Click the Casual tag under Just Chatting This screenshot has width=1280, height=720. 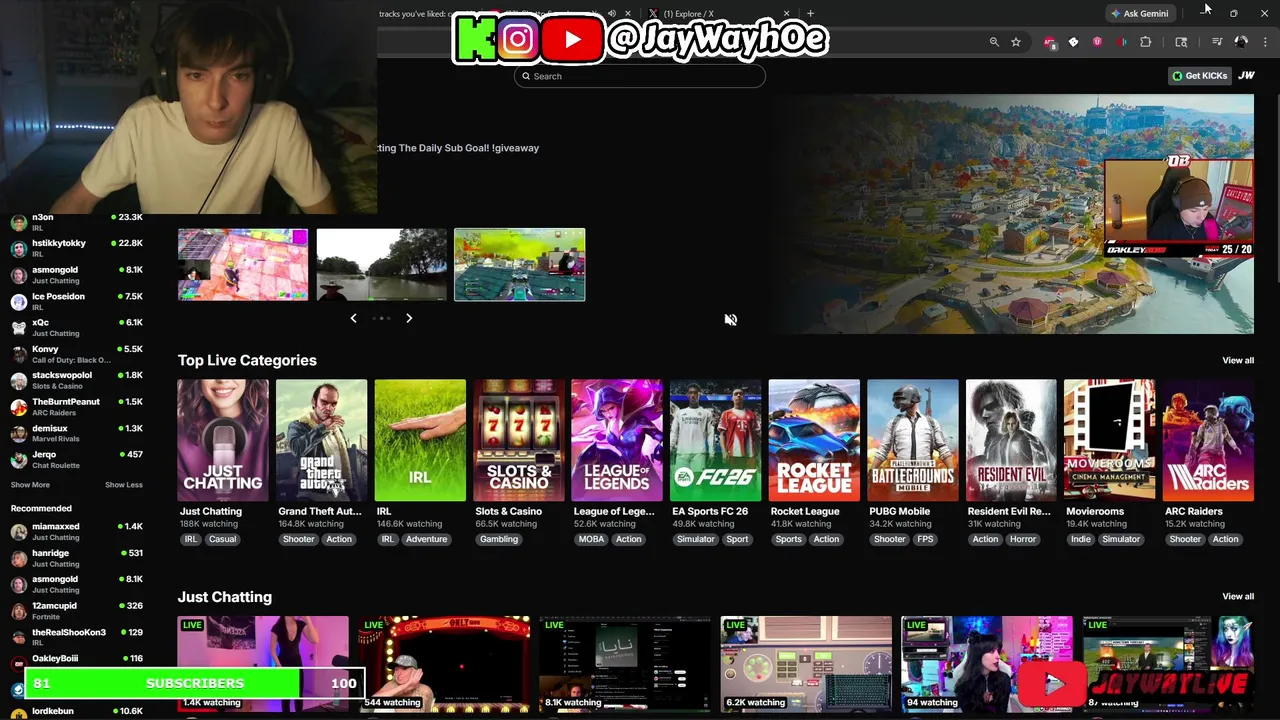tap(222, 539)
